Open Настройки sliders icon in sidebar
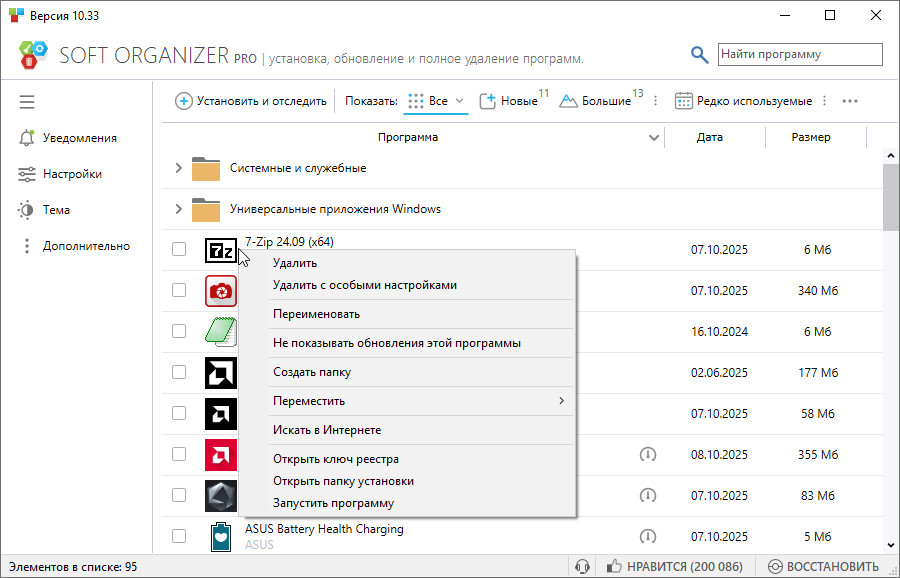The height and width of the screenshot is (578, 900). [x=27, y=174]
